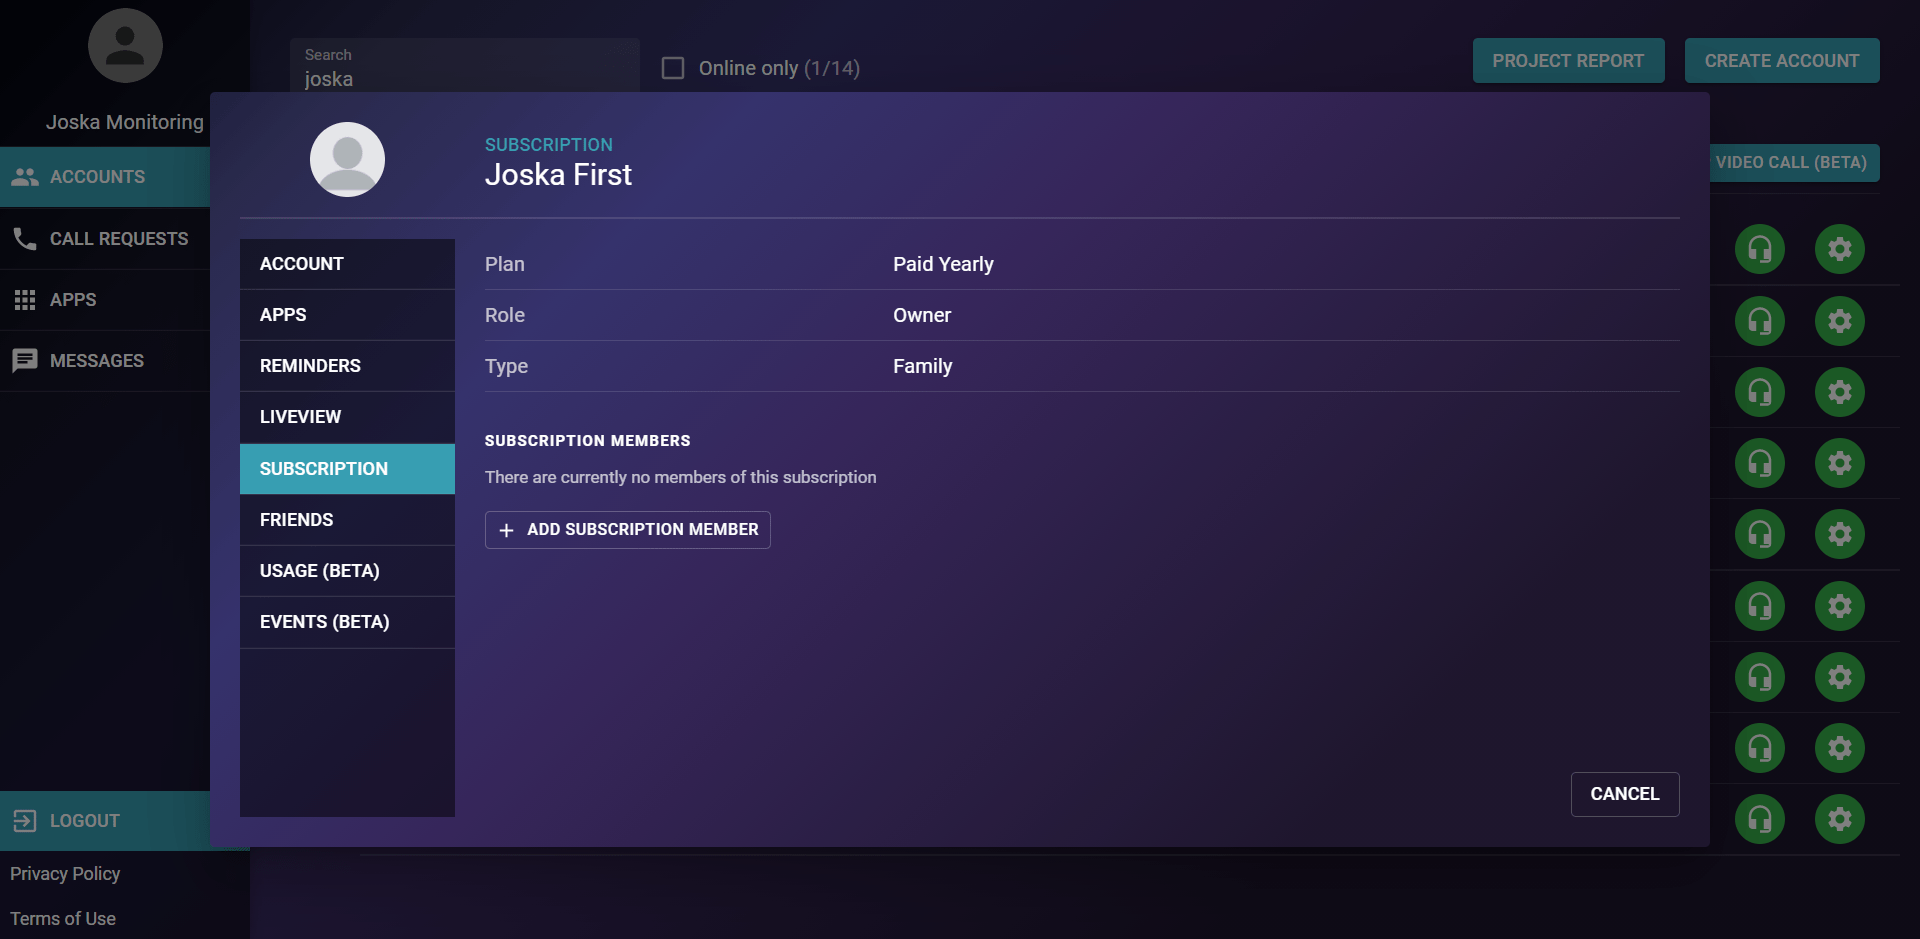Open the Project Report
1920x939 pixels.
coord(1567,61)
